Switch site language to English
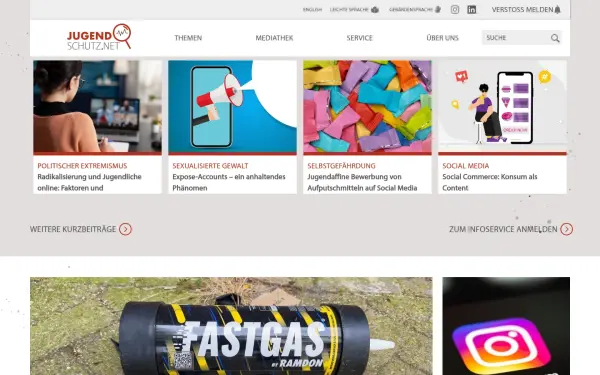 point(312,10)
